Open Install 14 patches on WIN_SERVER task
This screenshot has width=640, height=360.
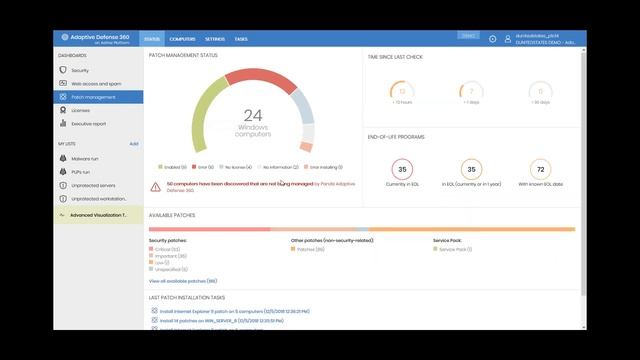point(222,321)
